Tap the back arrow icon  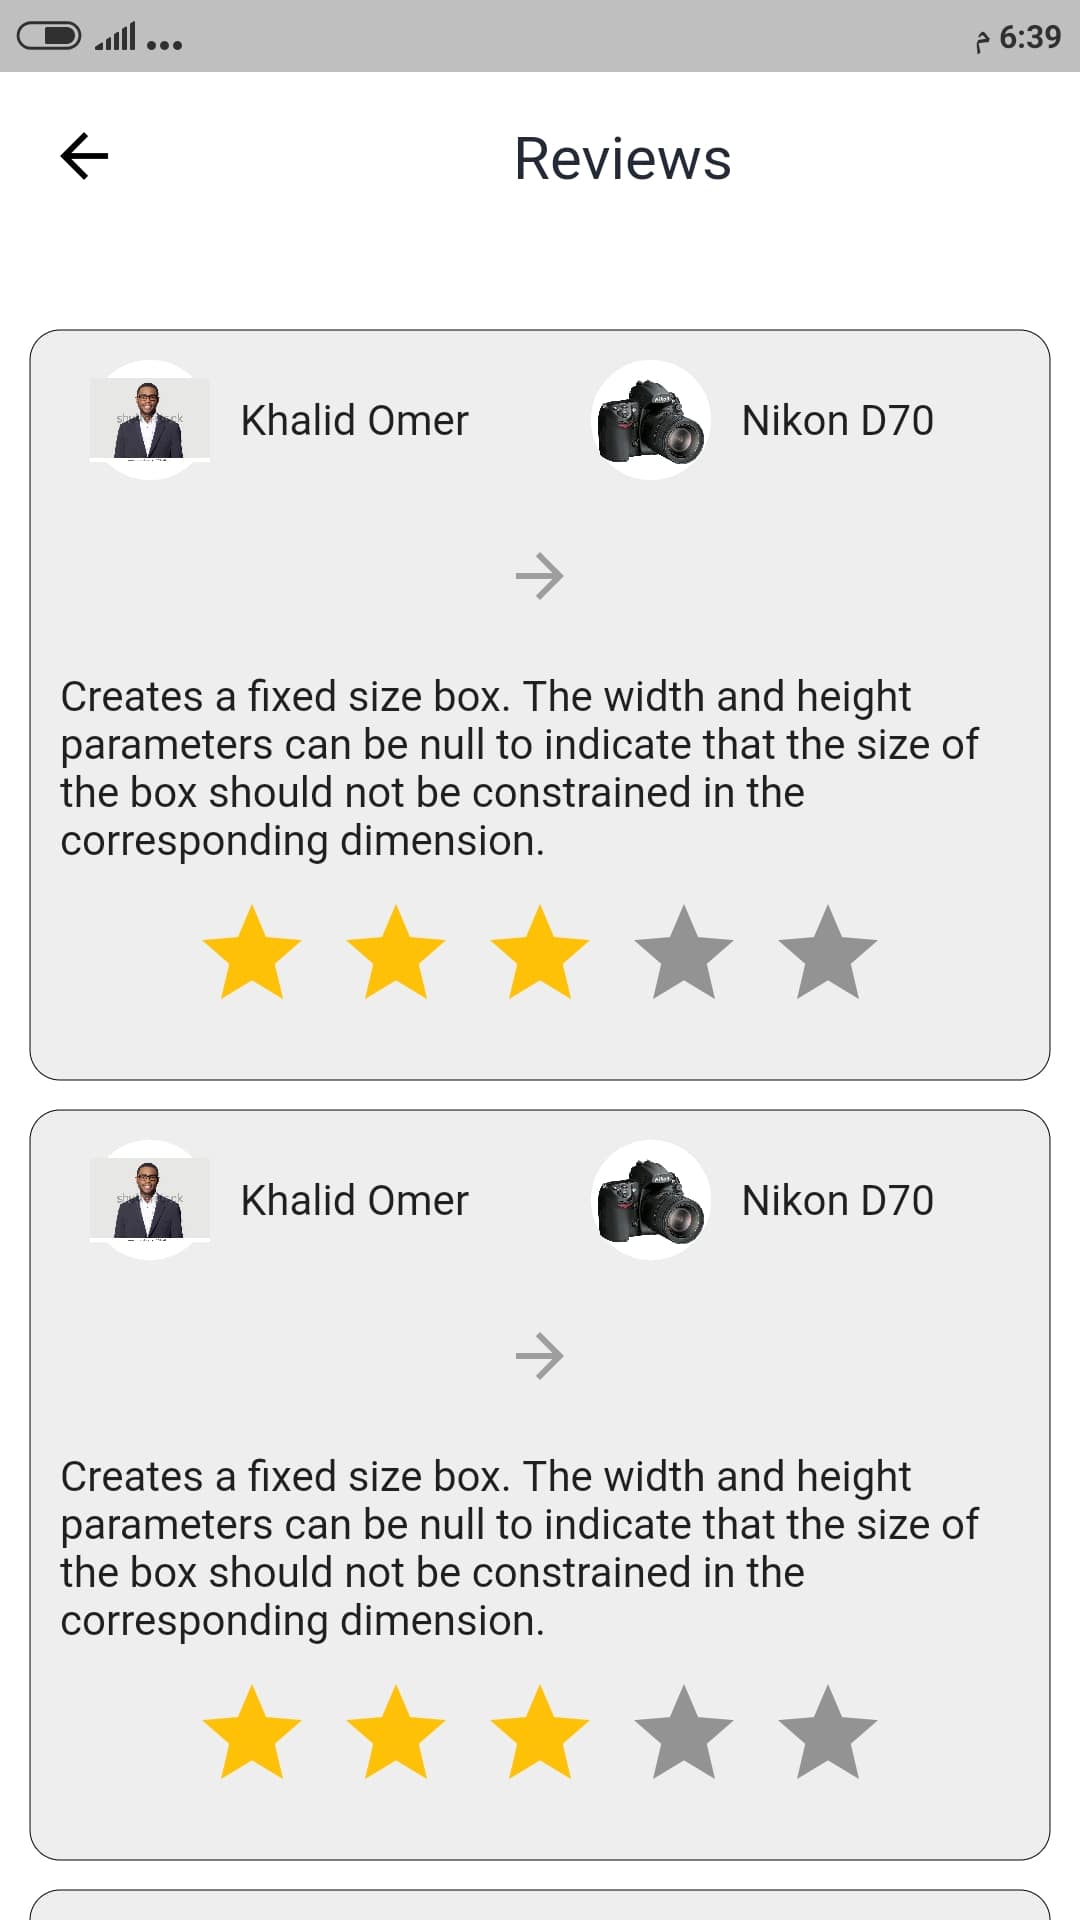point(84,156)
